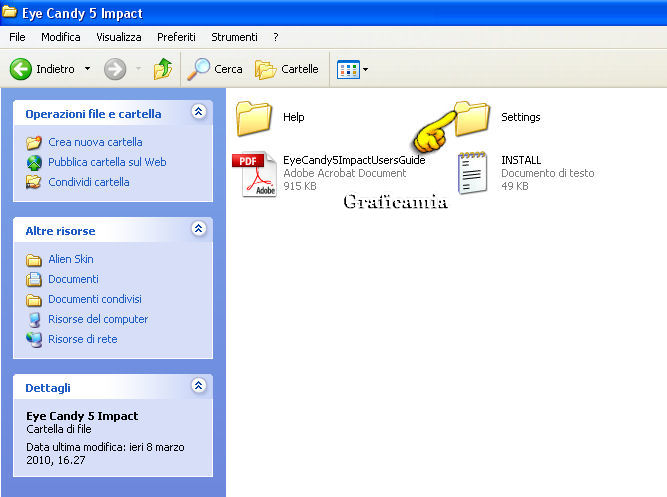Click the Risorse di rete network icon
The height and width of the screenshot is (497, 667).
pyautogui.click(x=34, y=340)
